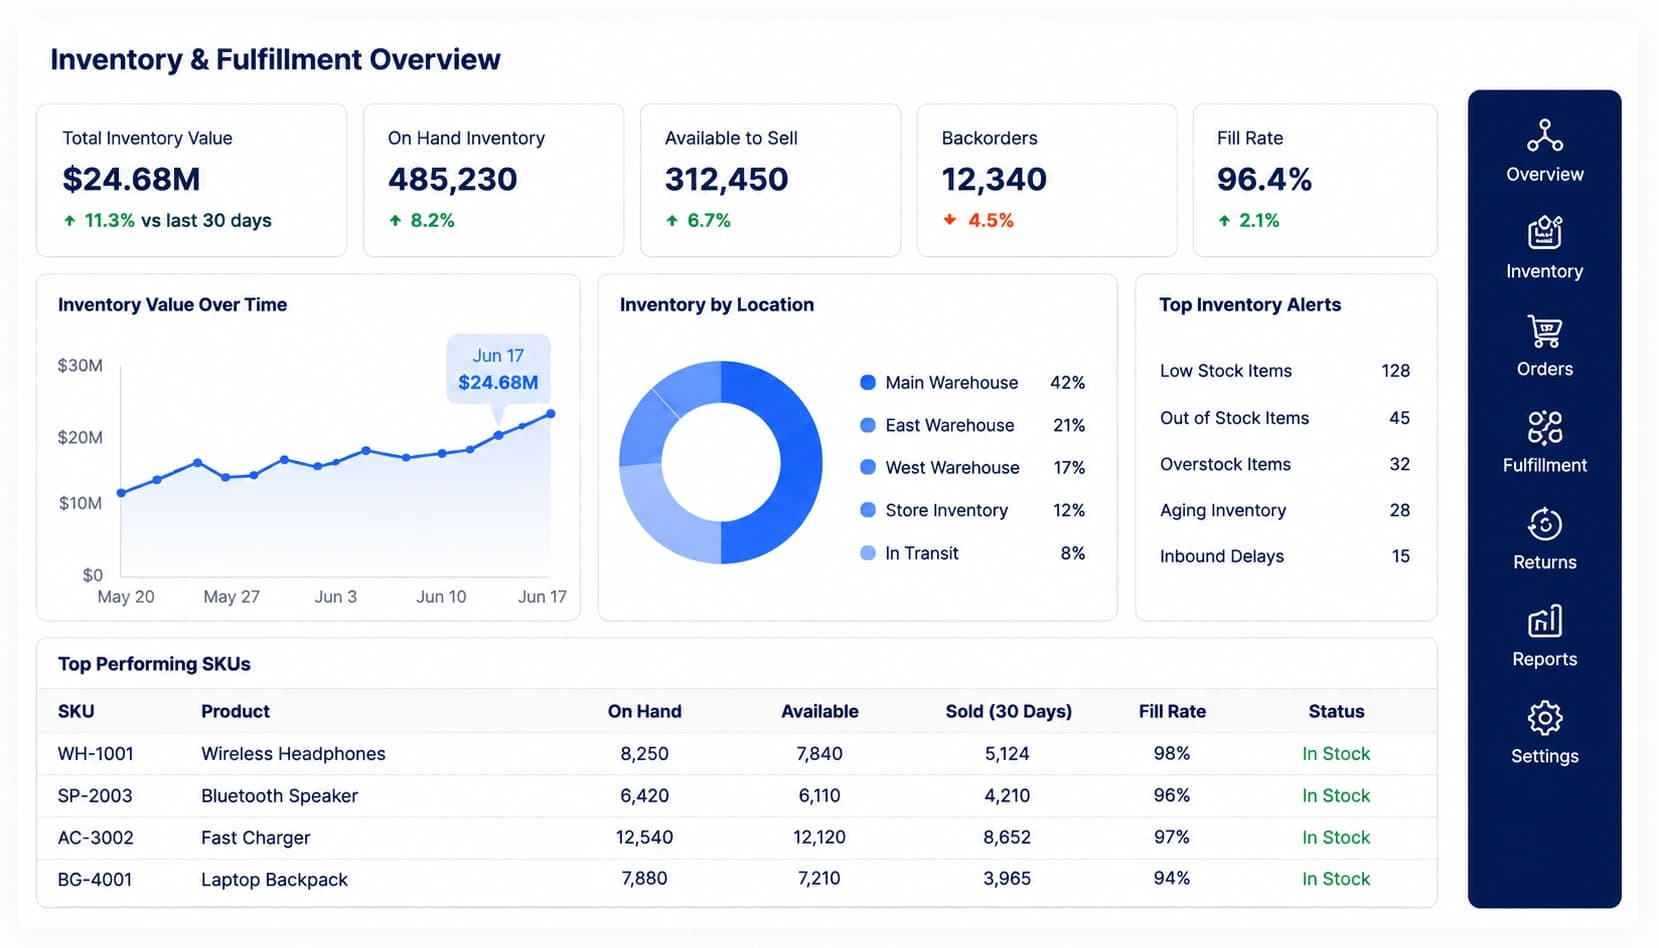The height and width of the screenshot is (948, 1659).
Task: Click the Top Performing SKUs heading
Action: pos(154,664)
